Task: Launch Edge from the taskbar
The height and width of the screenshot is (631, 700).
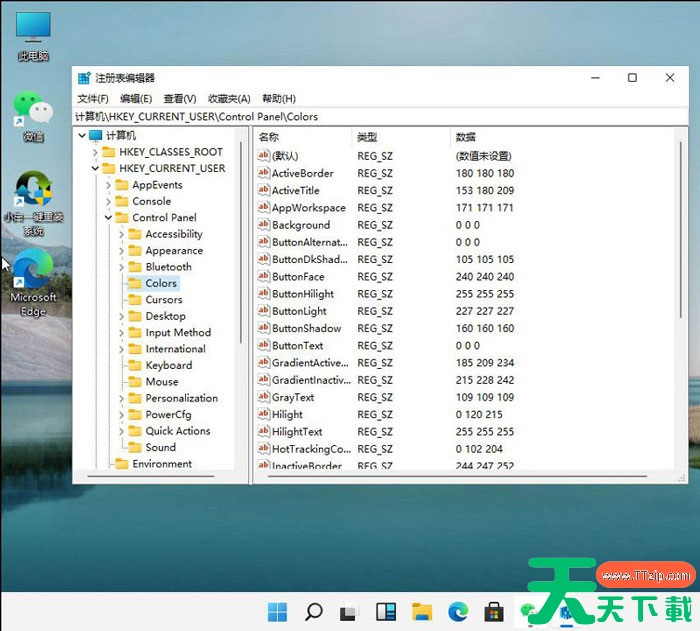Action: (458, 611)
